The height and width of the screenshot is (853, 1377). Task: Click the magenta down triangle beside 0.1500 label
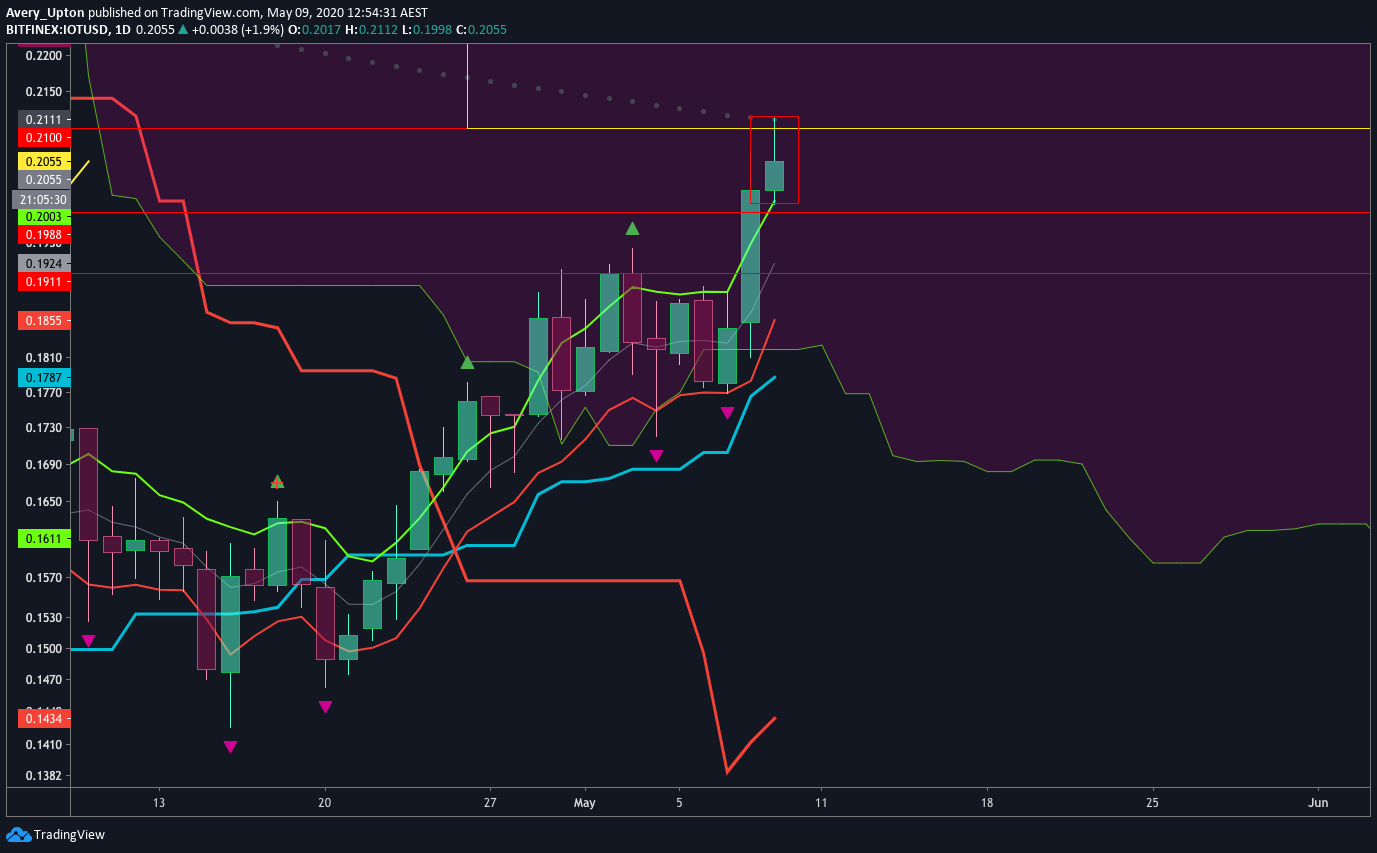pos(88,641)
